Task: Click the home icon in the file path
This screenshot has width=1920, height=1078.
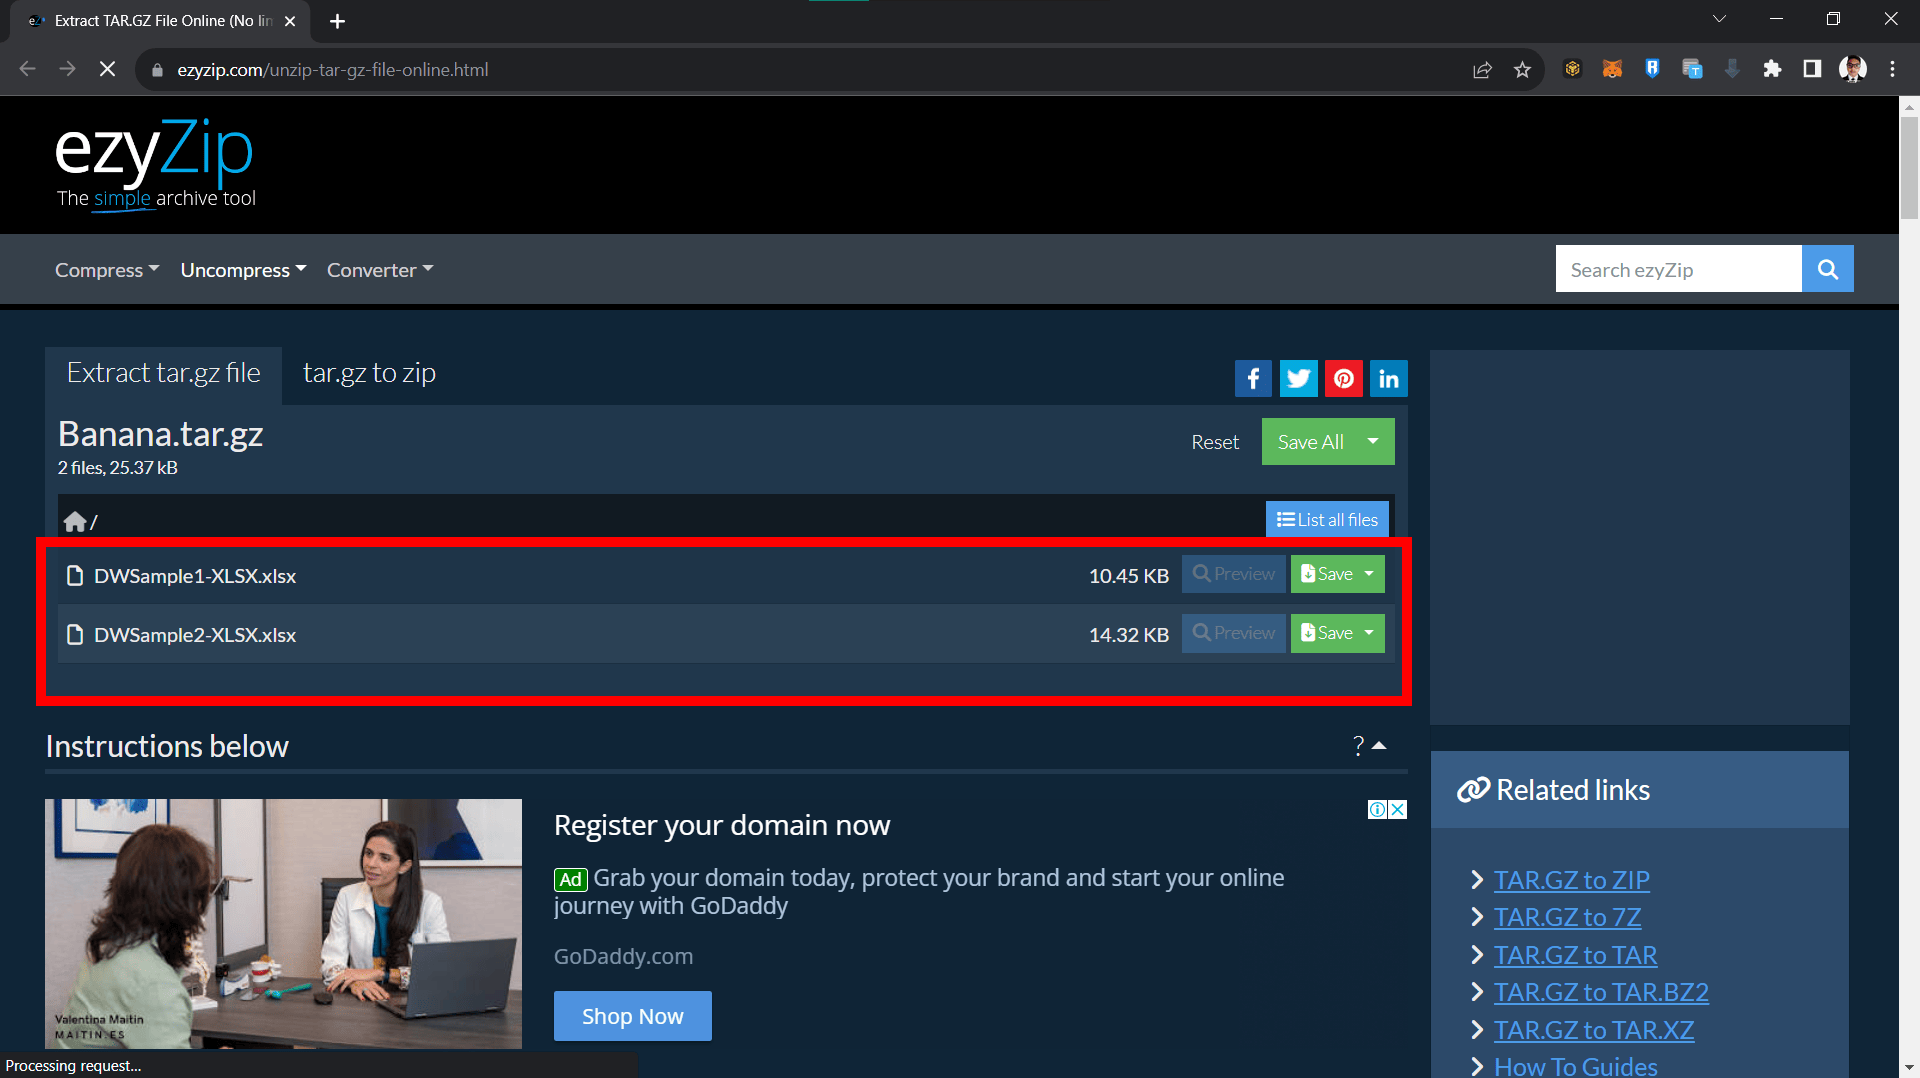Action: [75, 520]
